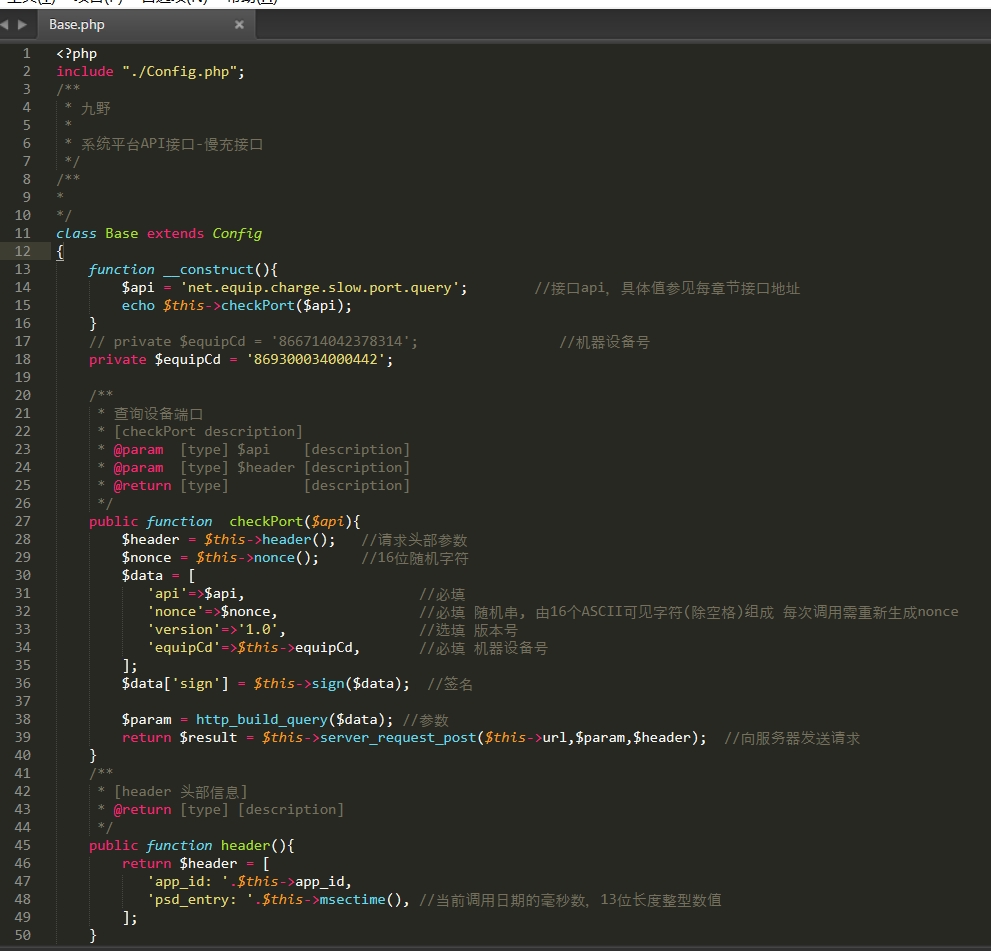The height and width of the screenshot is (951, 991).
Task: Click the http_build_query function call
Action: click(x=262, y=719)
